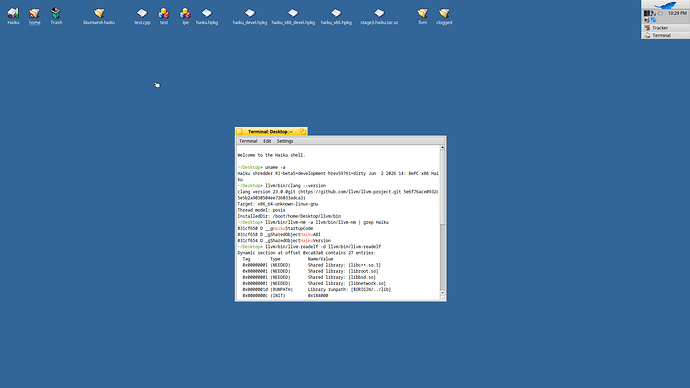The width and height of the screenshot is (690, 388).
Task: Click the Terminal scrollbar down arrow
Action: [x=442, y=293]
